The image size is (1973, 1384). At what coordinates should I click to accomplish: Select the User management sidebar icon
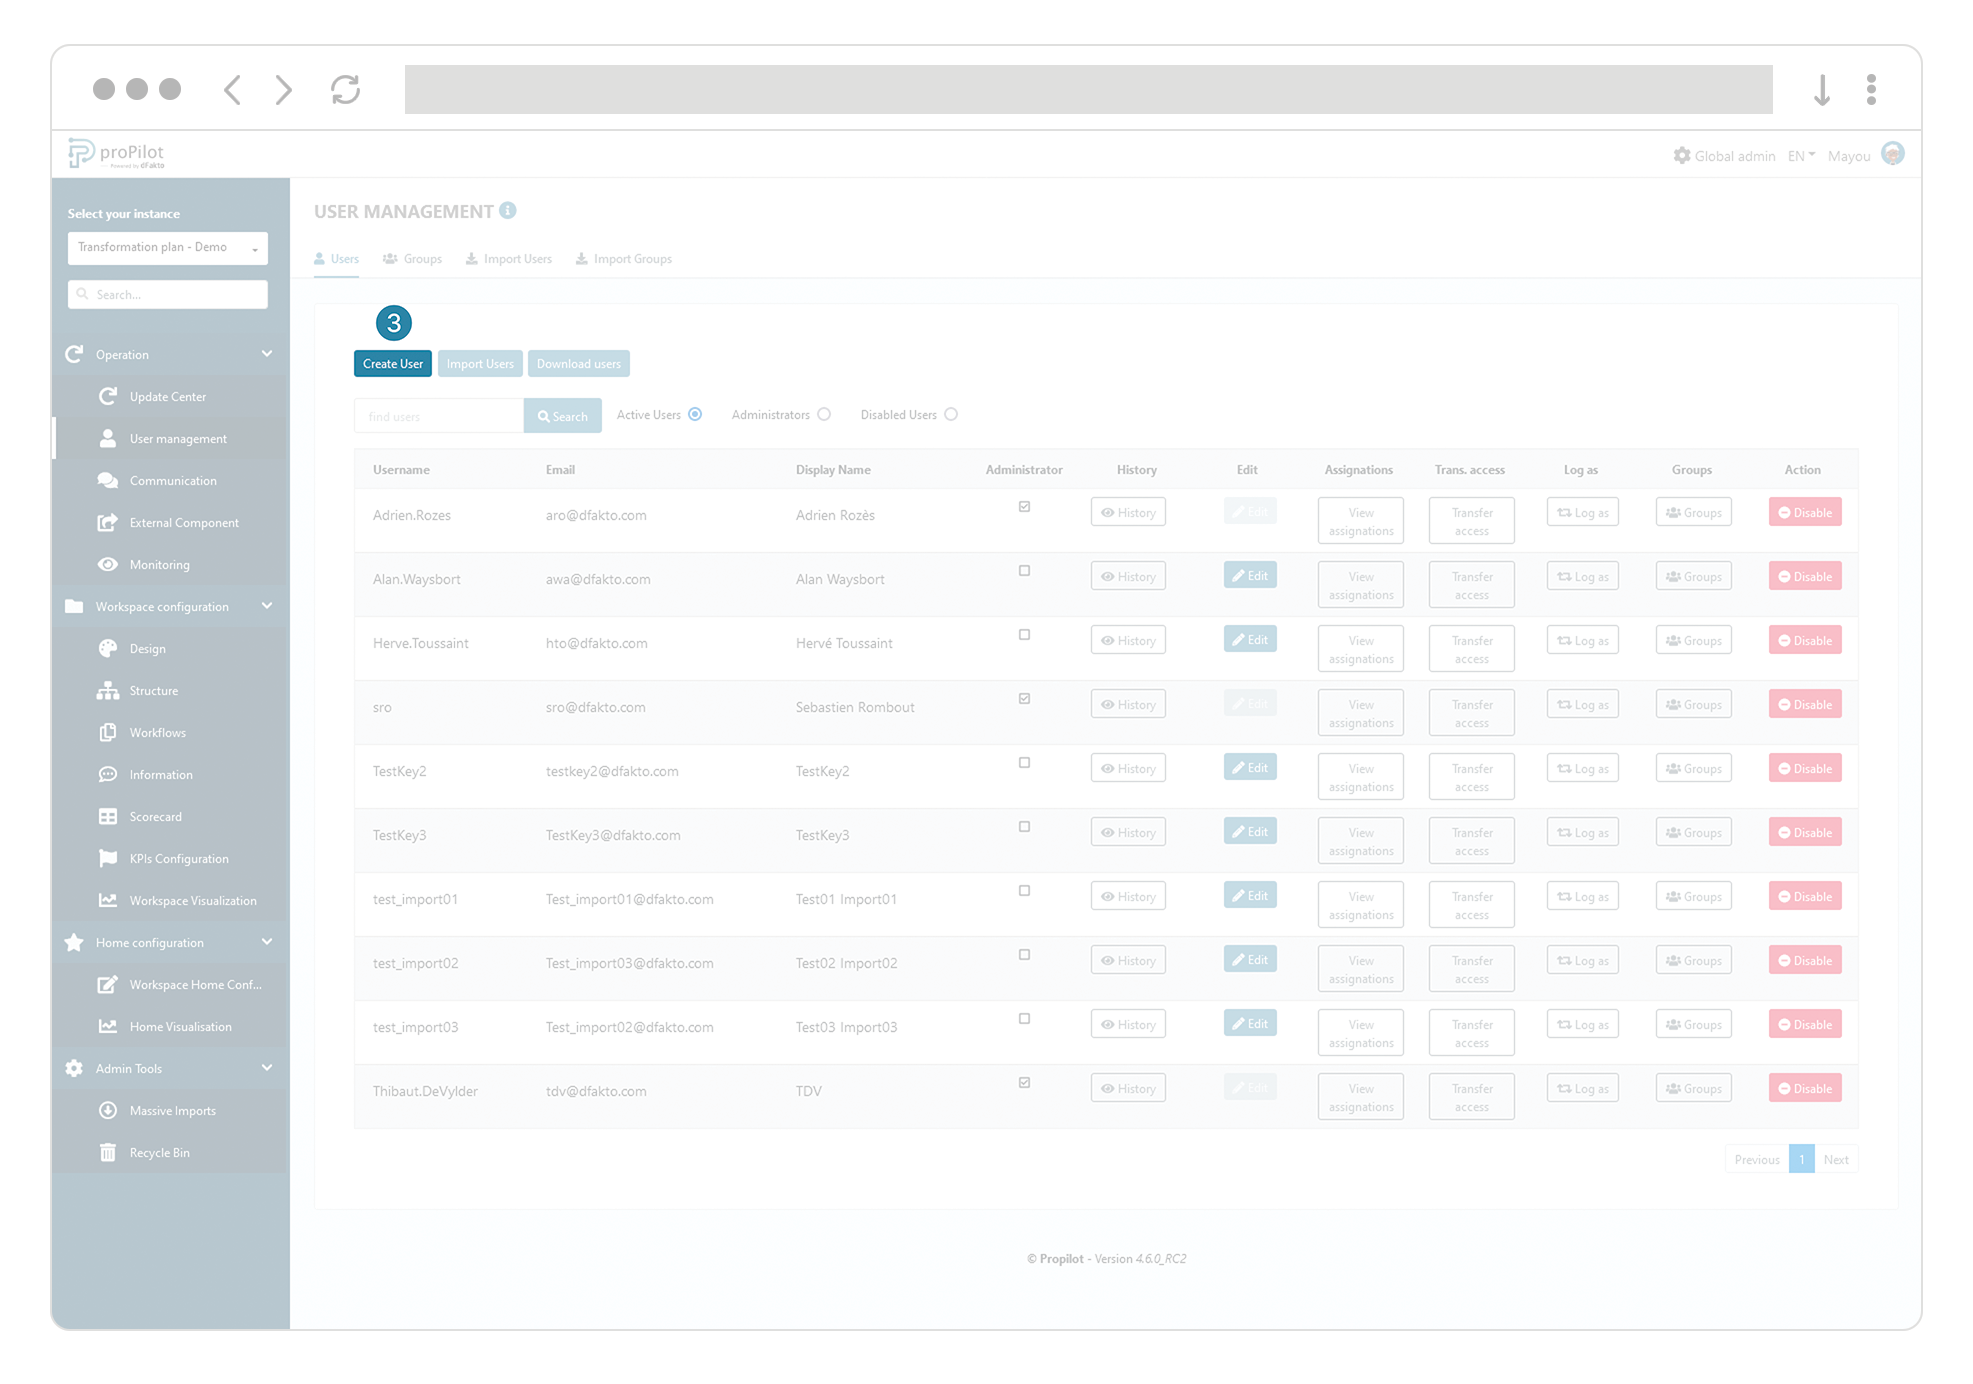coord(108,438)
